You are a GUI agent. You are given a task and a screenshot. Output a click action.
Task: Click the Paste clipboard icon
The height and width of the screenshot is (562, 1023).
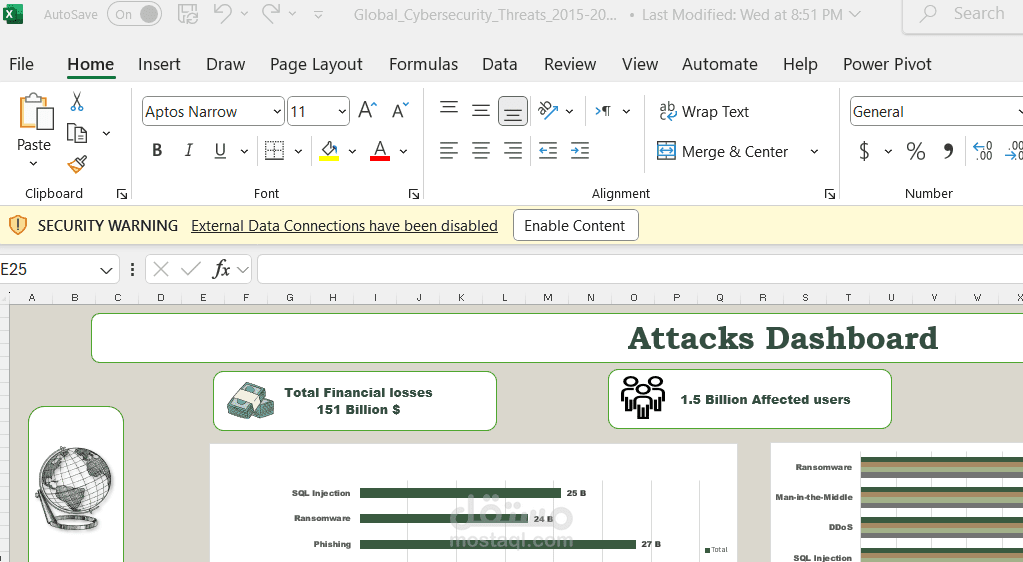click(35, 112)
